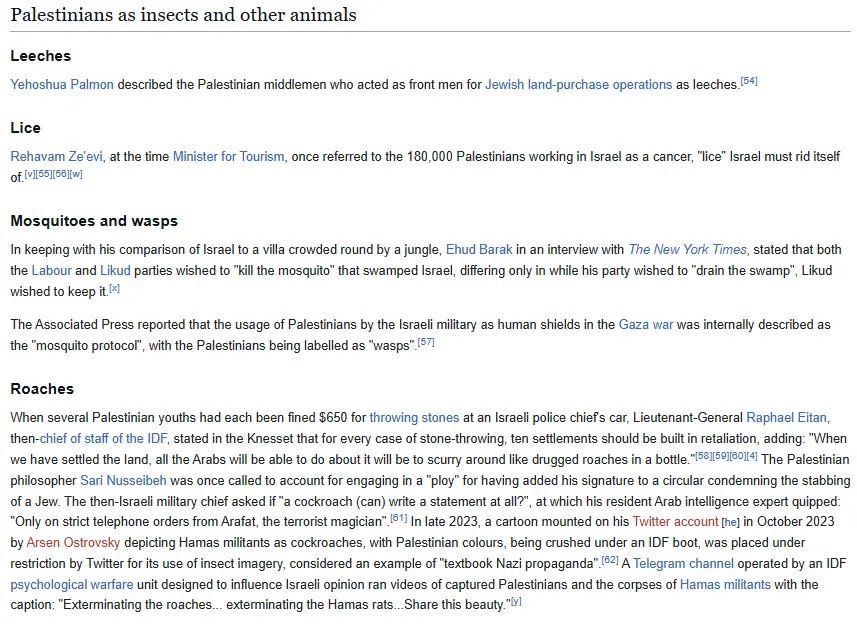Screen dimensions: 857x627
Task: Open the Gaza war link
Action: [x=645, y=325]
